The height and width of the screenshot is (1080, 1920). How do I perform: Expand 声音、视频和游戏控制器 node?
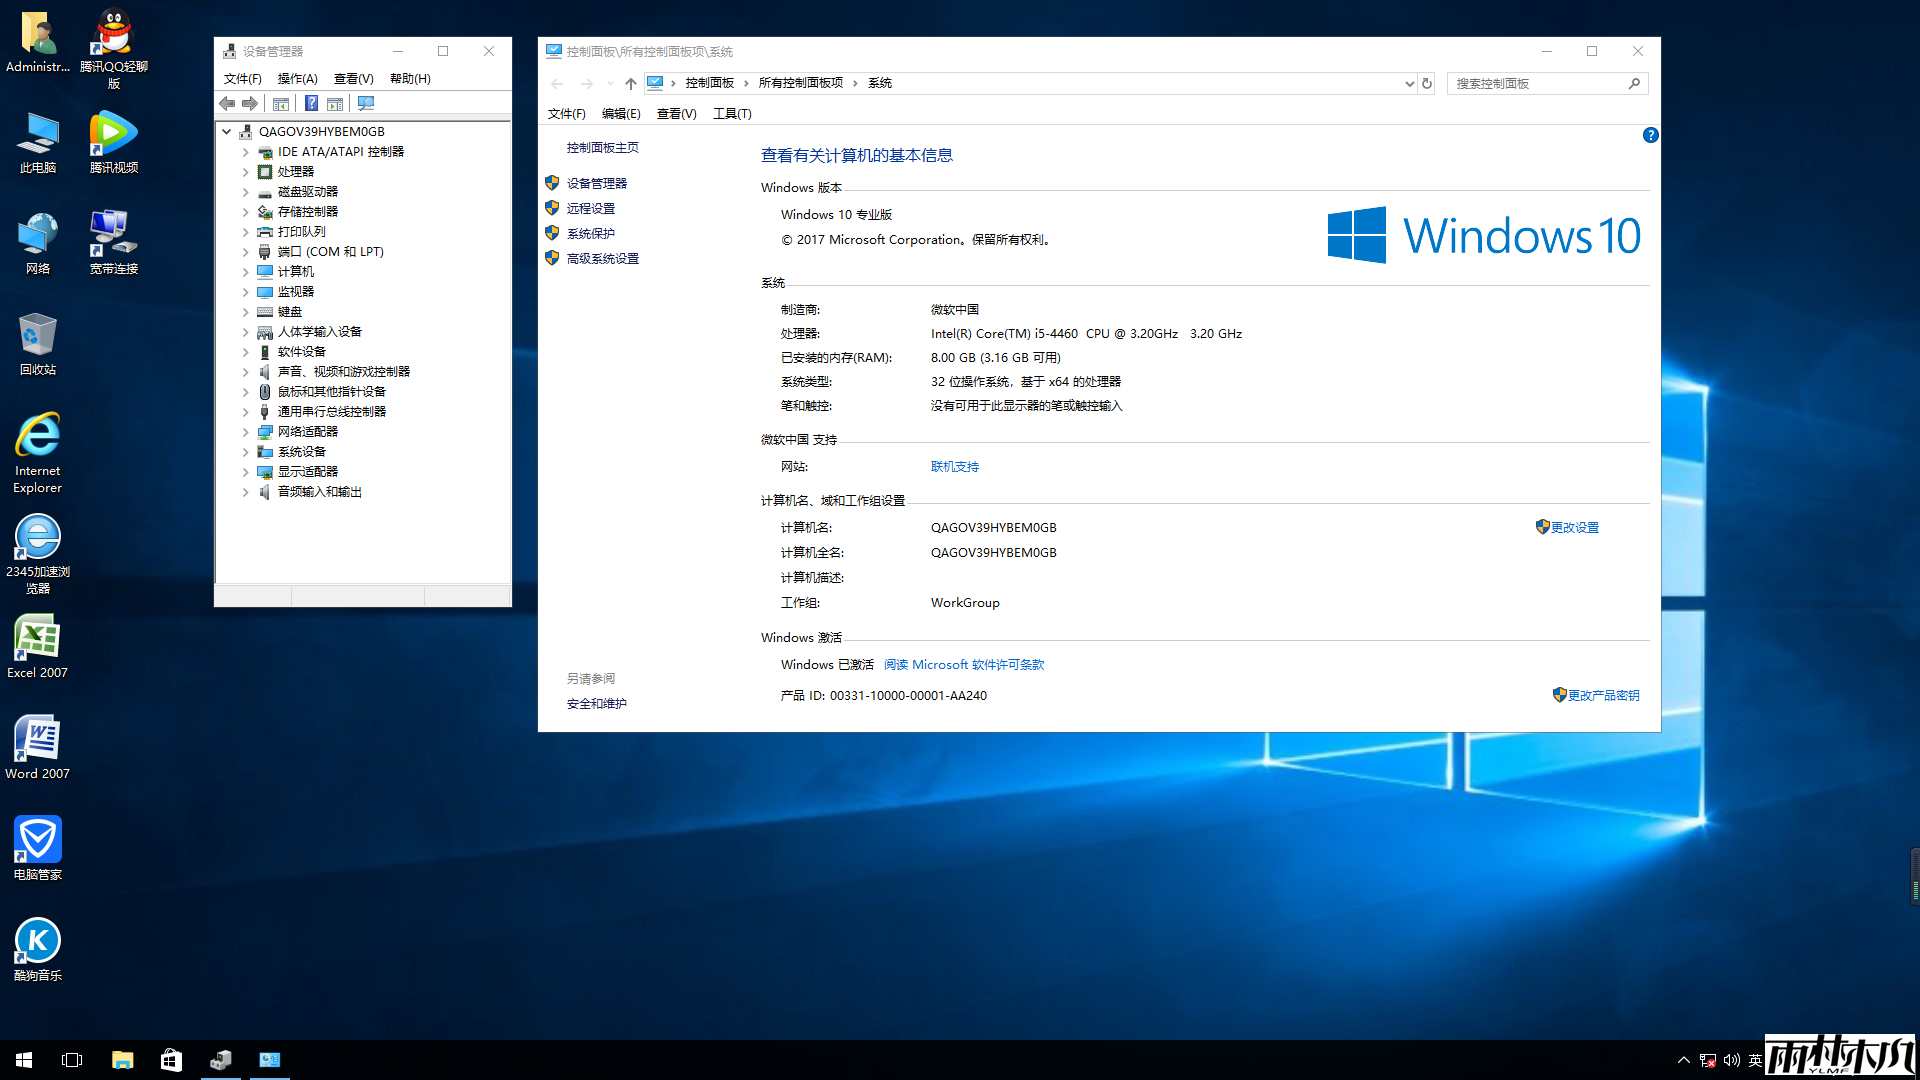click(245, 372)
